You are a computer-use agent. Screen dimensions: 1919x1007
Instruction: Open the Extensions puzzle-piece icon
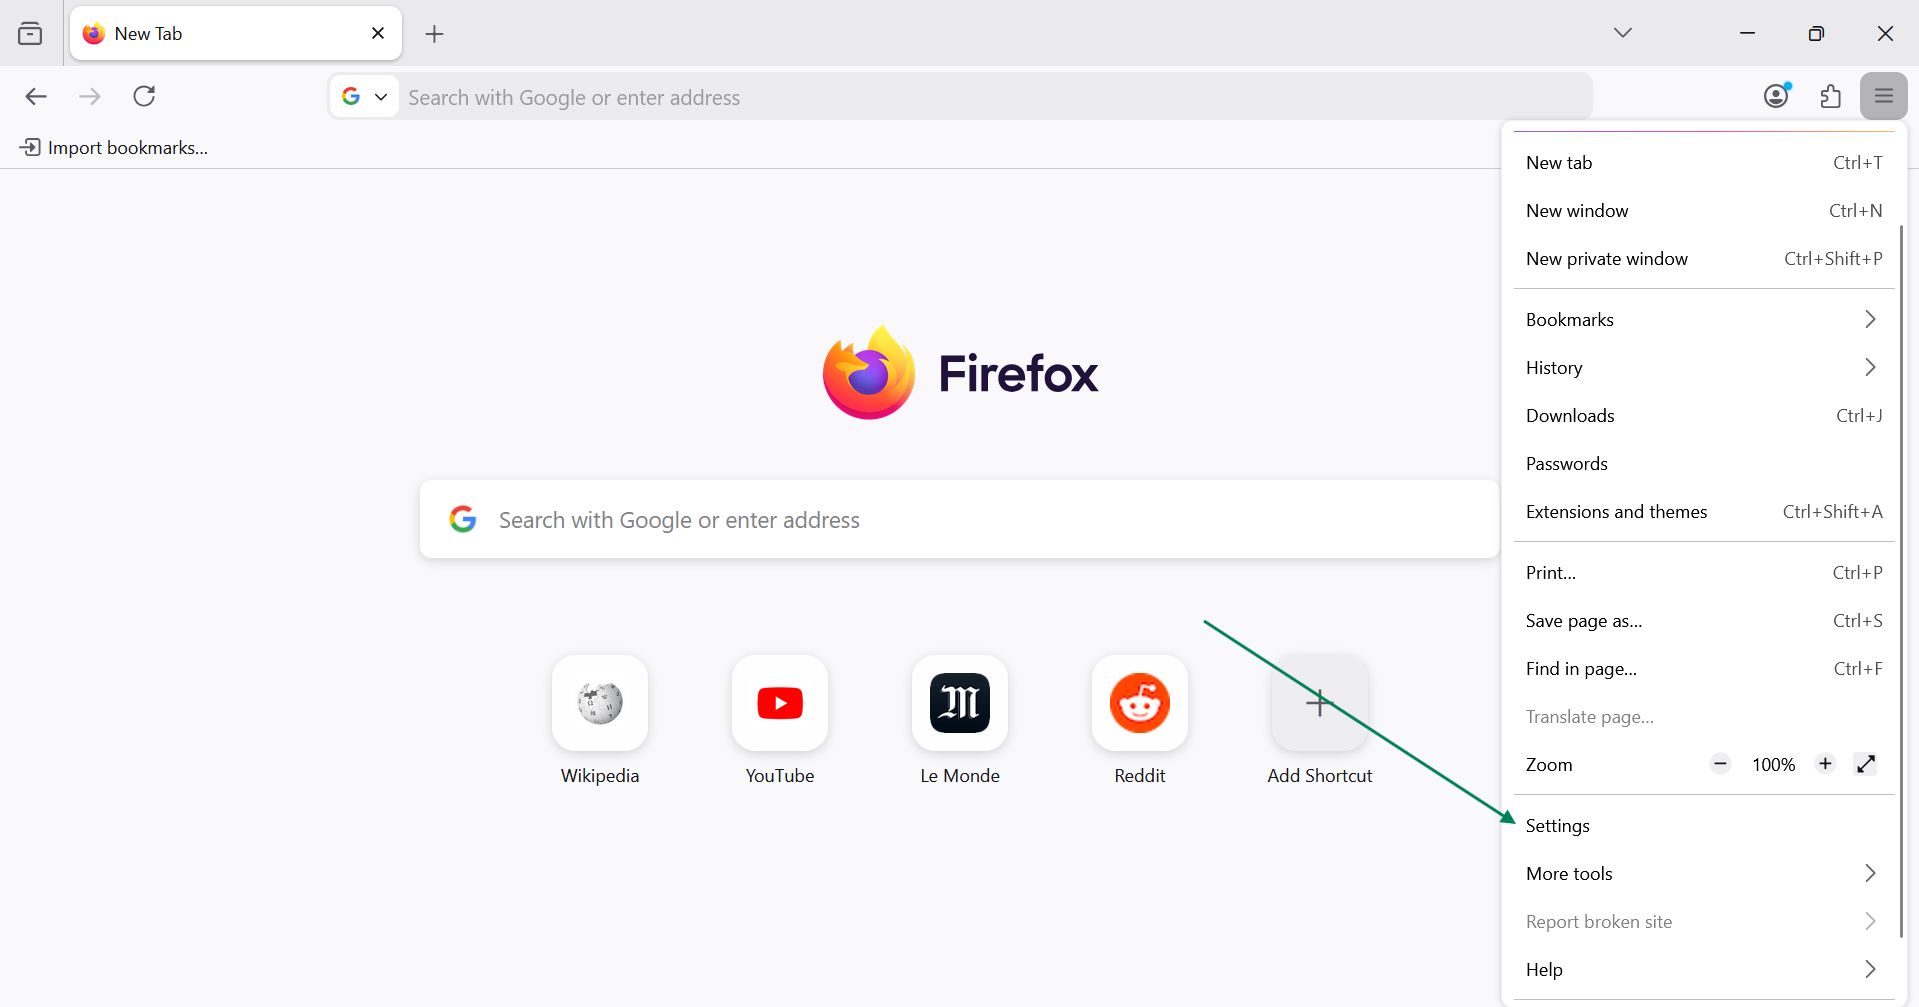click(x=1830, y=96)
